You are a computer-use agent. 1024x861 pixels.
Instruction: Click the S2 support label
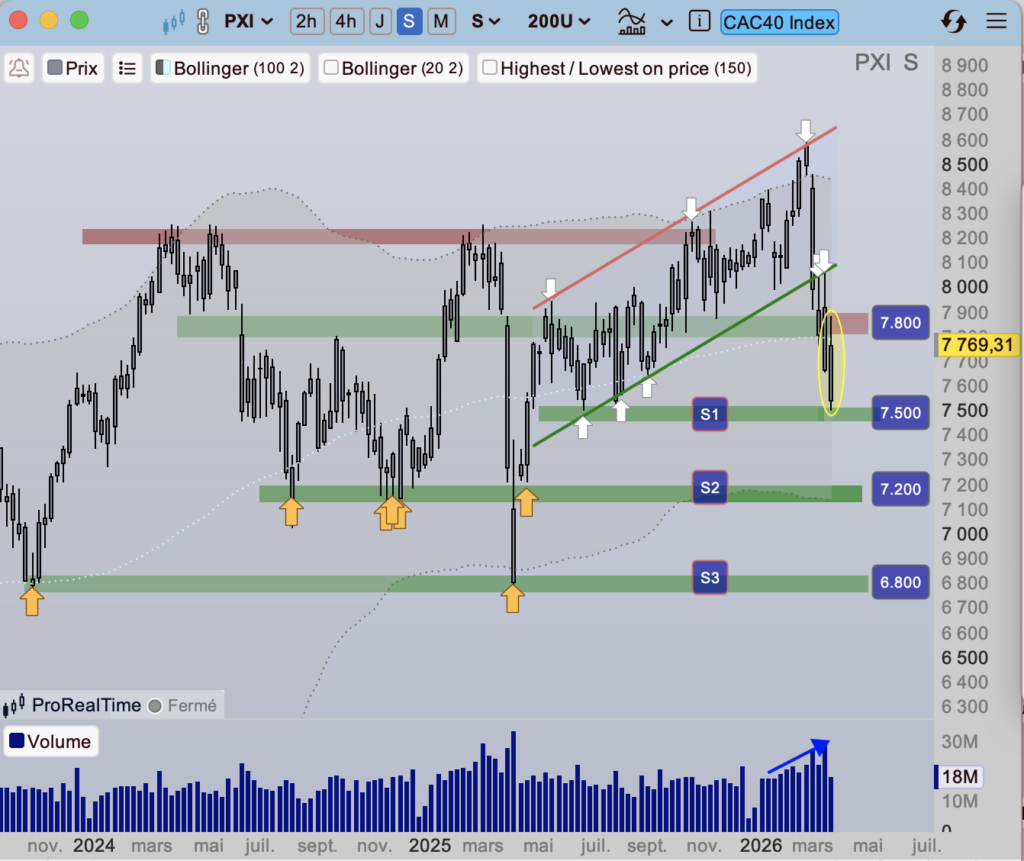(710, 488)
